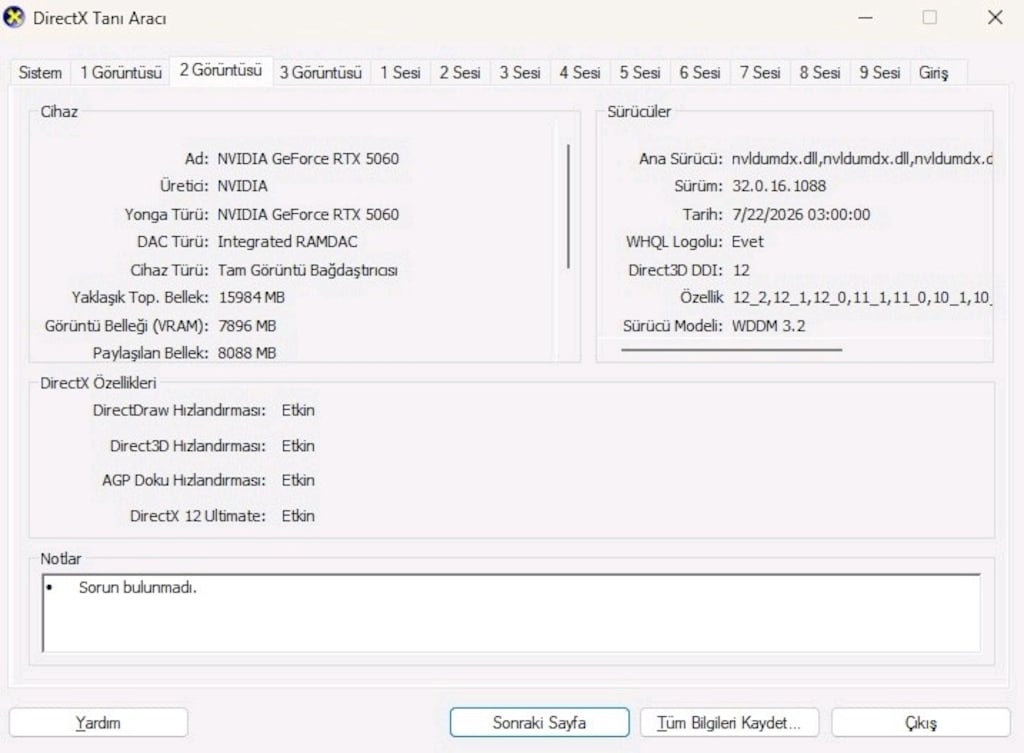Click inside the Notlar text box
Image resolution: width=1024 pixels, height=753 pixels.
click(x=511, y=613)
